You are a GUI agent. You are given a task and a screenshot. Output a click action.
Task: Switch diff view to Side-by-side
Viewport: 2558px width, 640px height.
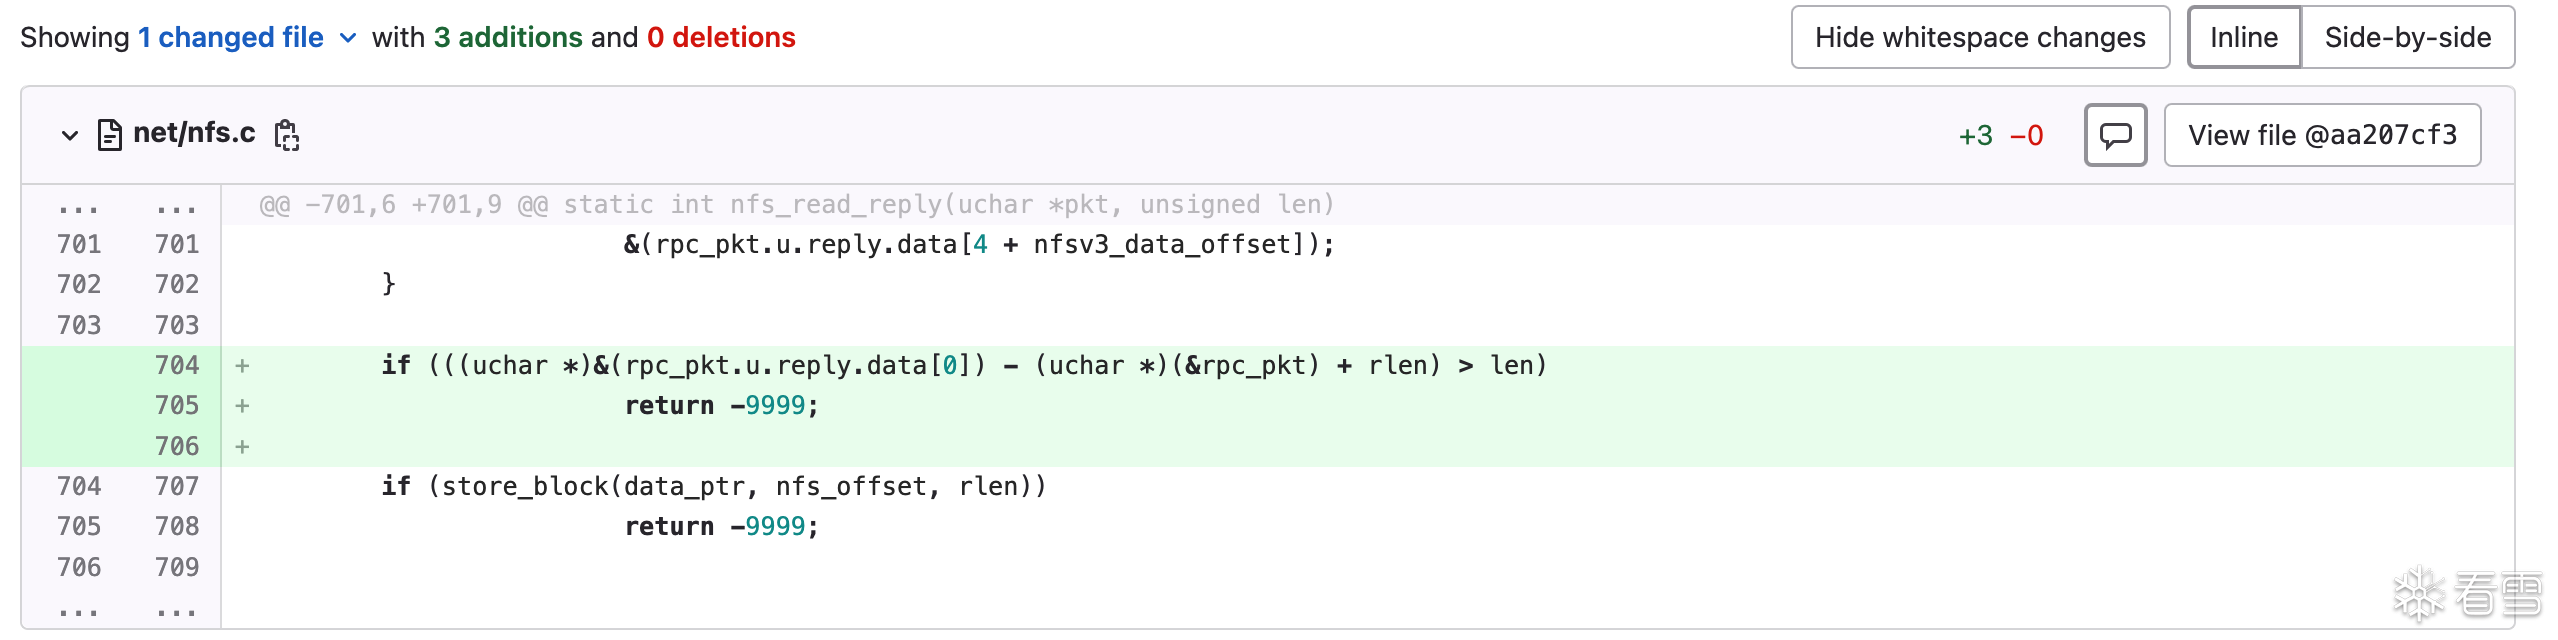point(2407,38)
